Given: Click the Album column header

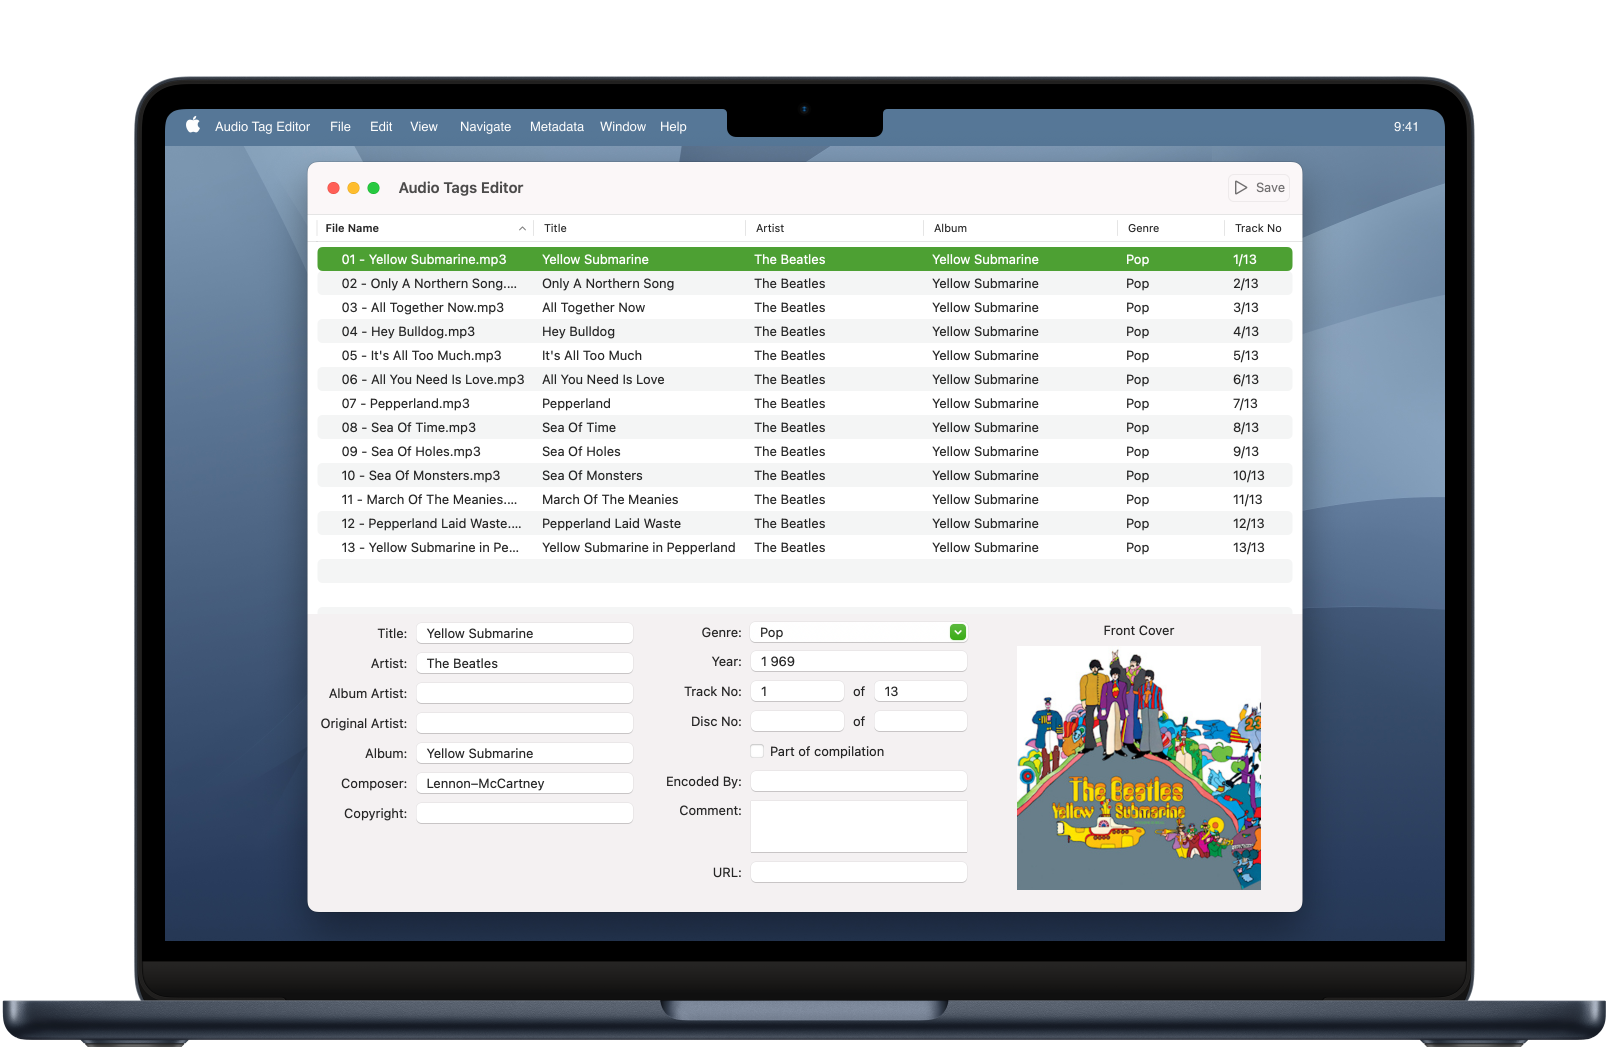Looking at the screenshot, I should tap(1020, 229).
